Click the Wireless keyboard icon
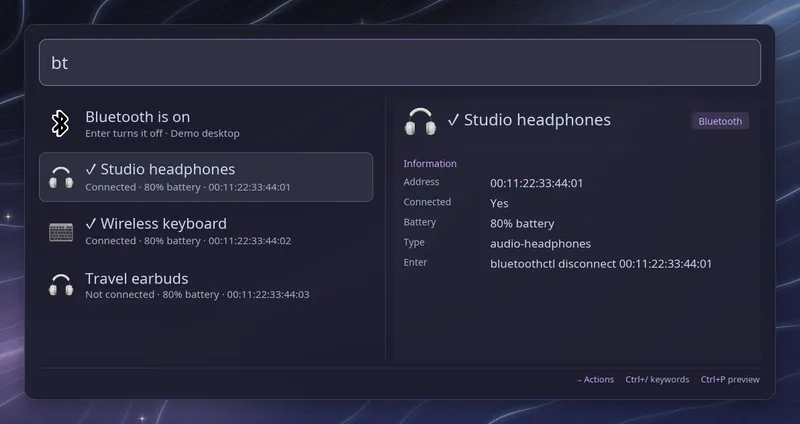 click(x=61, y=232)
